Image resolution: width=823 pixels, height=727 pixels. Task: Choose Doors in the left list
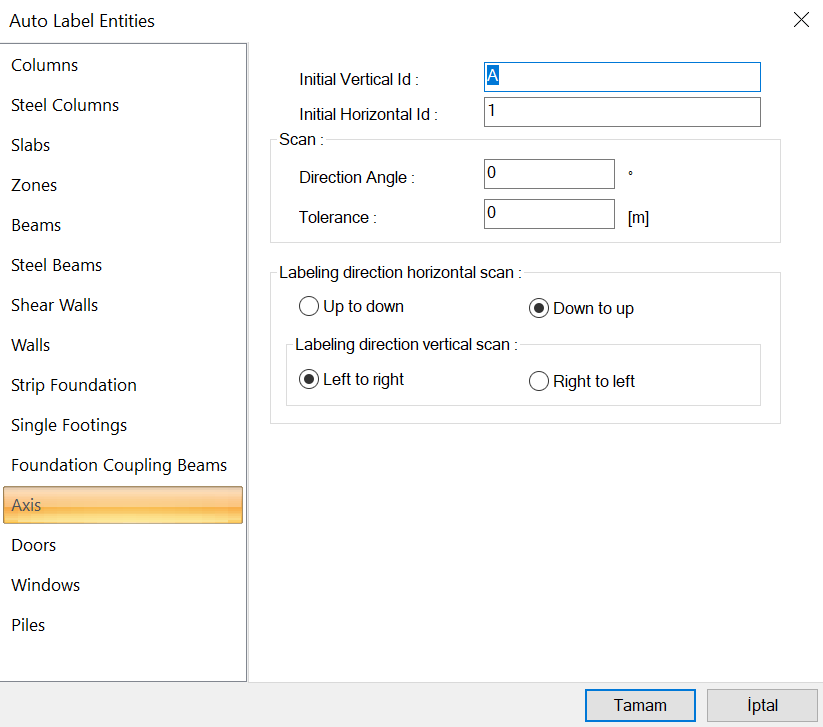coord(34,546)
